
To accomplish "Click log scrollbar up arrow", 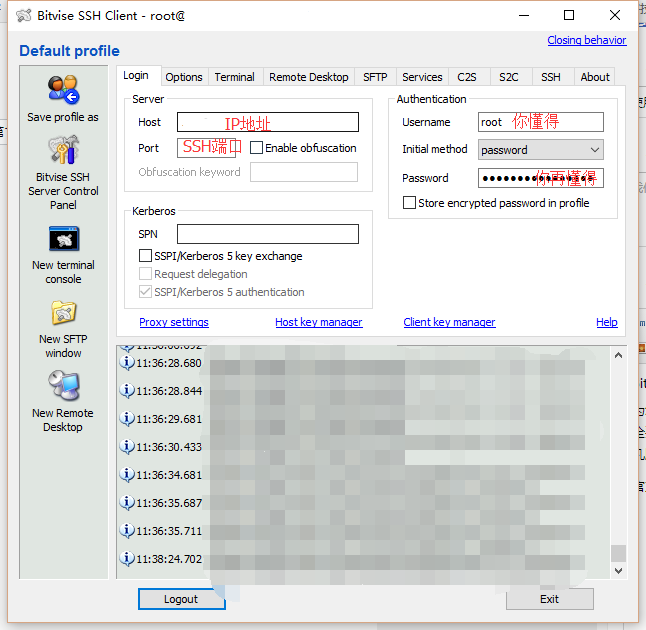I will [x=618, y=355].
